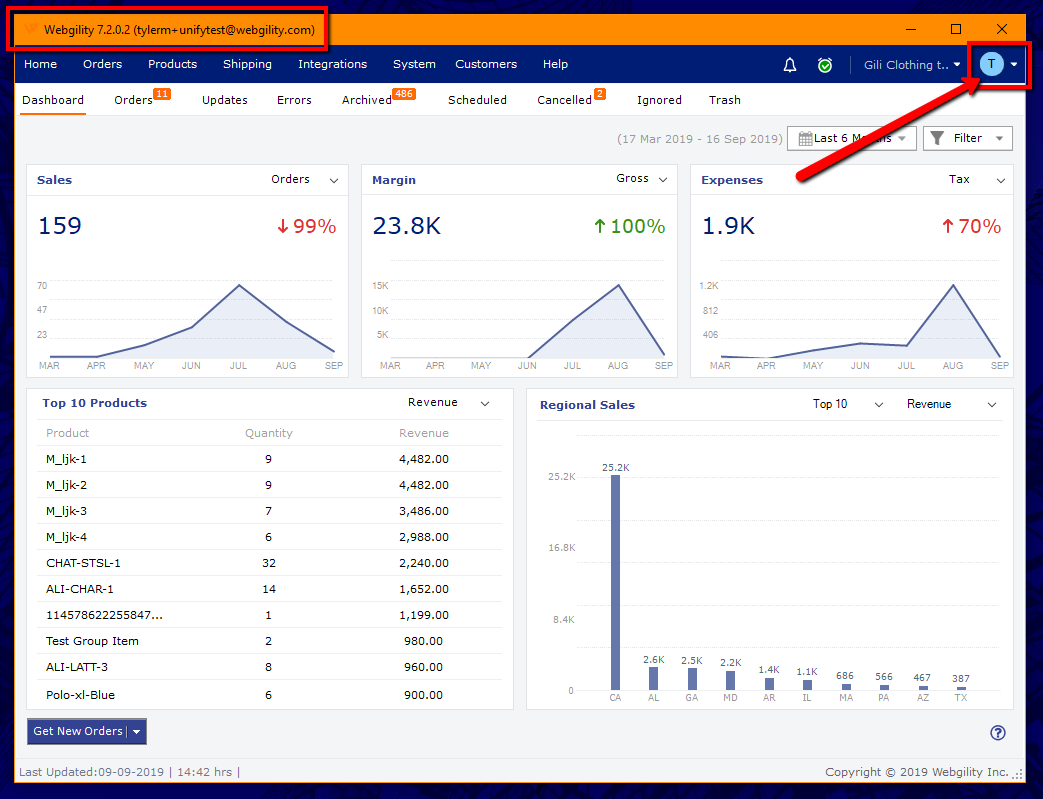
Task: Open the Customers menu
Action: pos(486,64)
